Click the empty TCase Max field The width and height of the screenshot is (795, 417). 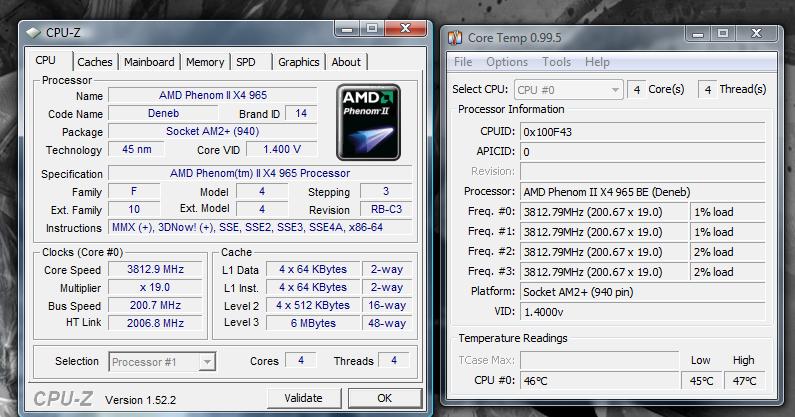[x=599, y=360]
